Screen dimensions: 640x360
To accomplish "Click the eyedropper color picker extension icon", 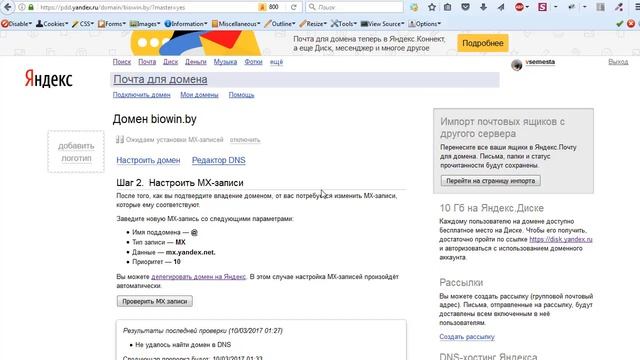I will tap(619, 7).
